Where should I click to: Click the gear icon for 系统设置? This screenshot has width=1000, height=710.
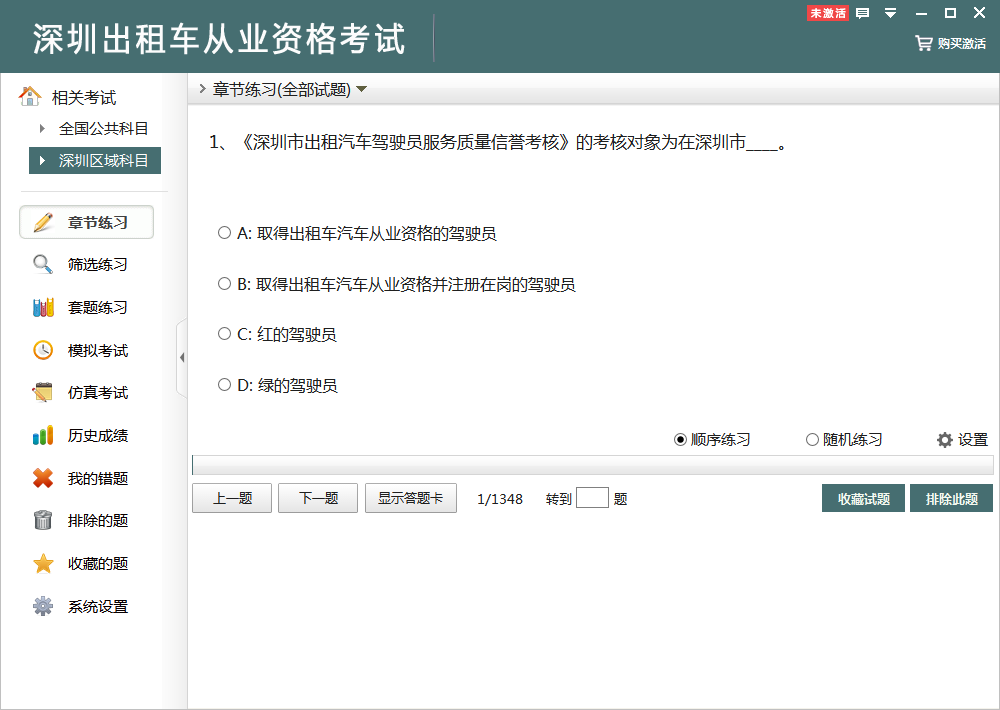[x=43, y=606]
